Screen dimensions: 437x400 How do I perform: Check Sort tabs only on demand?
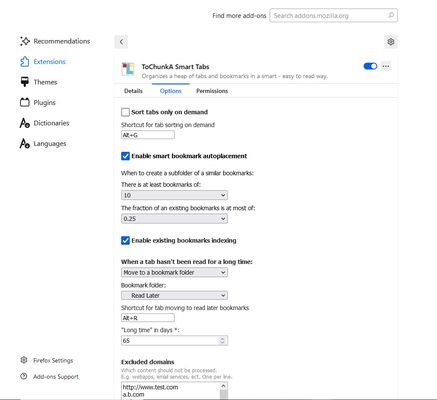pos(125,112)
